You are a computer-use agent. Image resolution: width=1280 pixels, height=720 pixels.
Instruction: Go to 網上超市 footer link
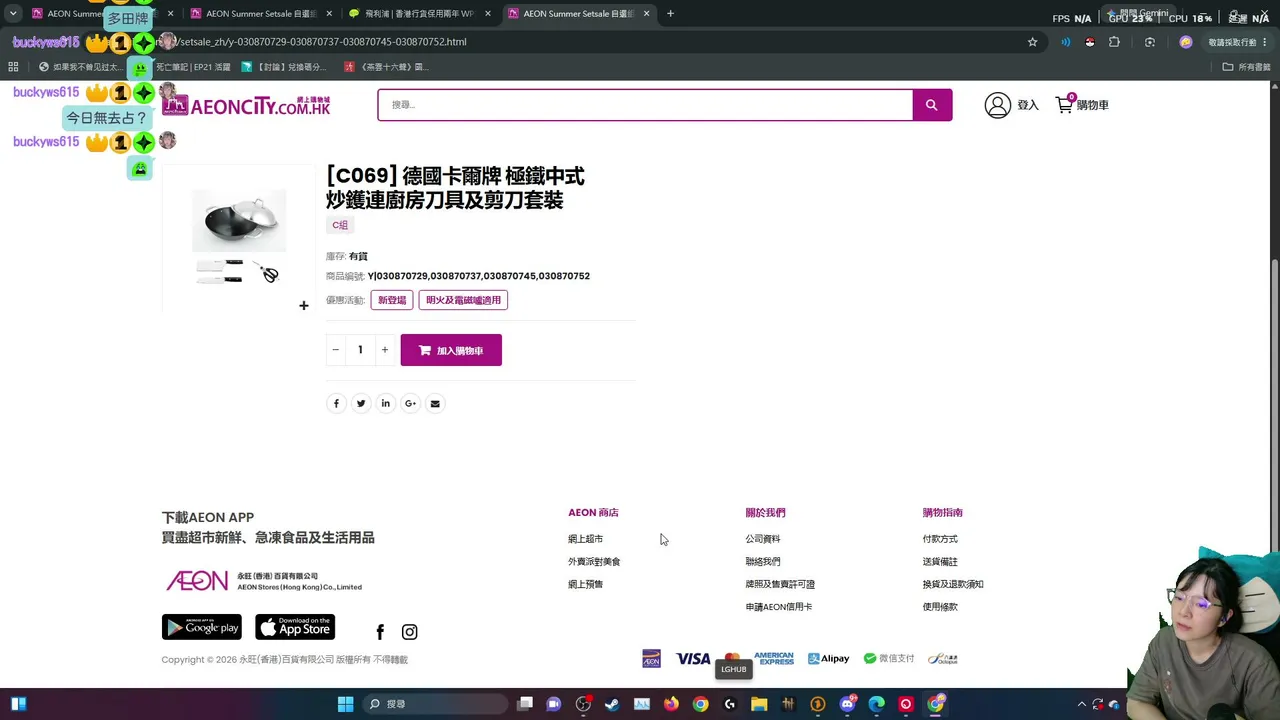point(585,539)
